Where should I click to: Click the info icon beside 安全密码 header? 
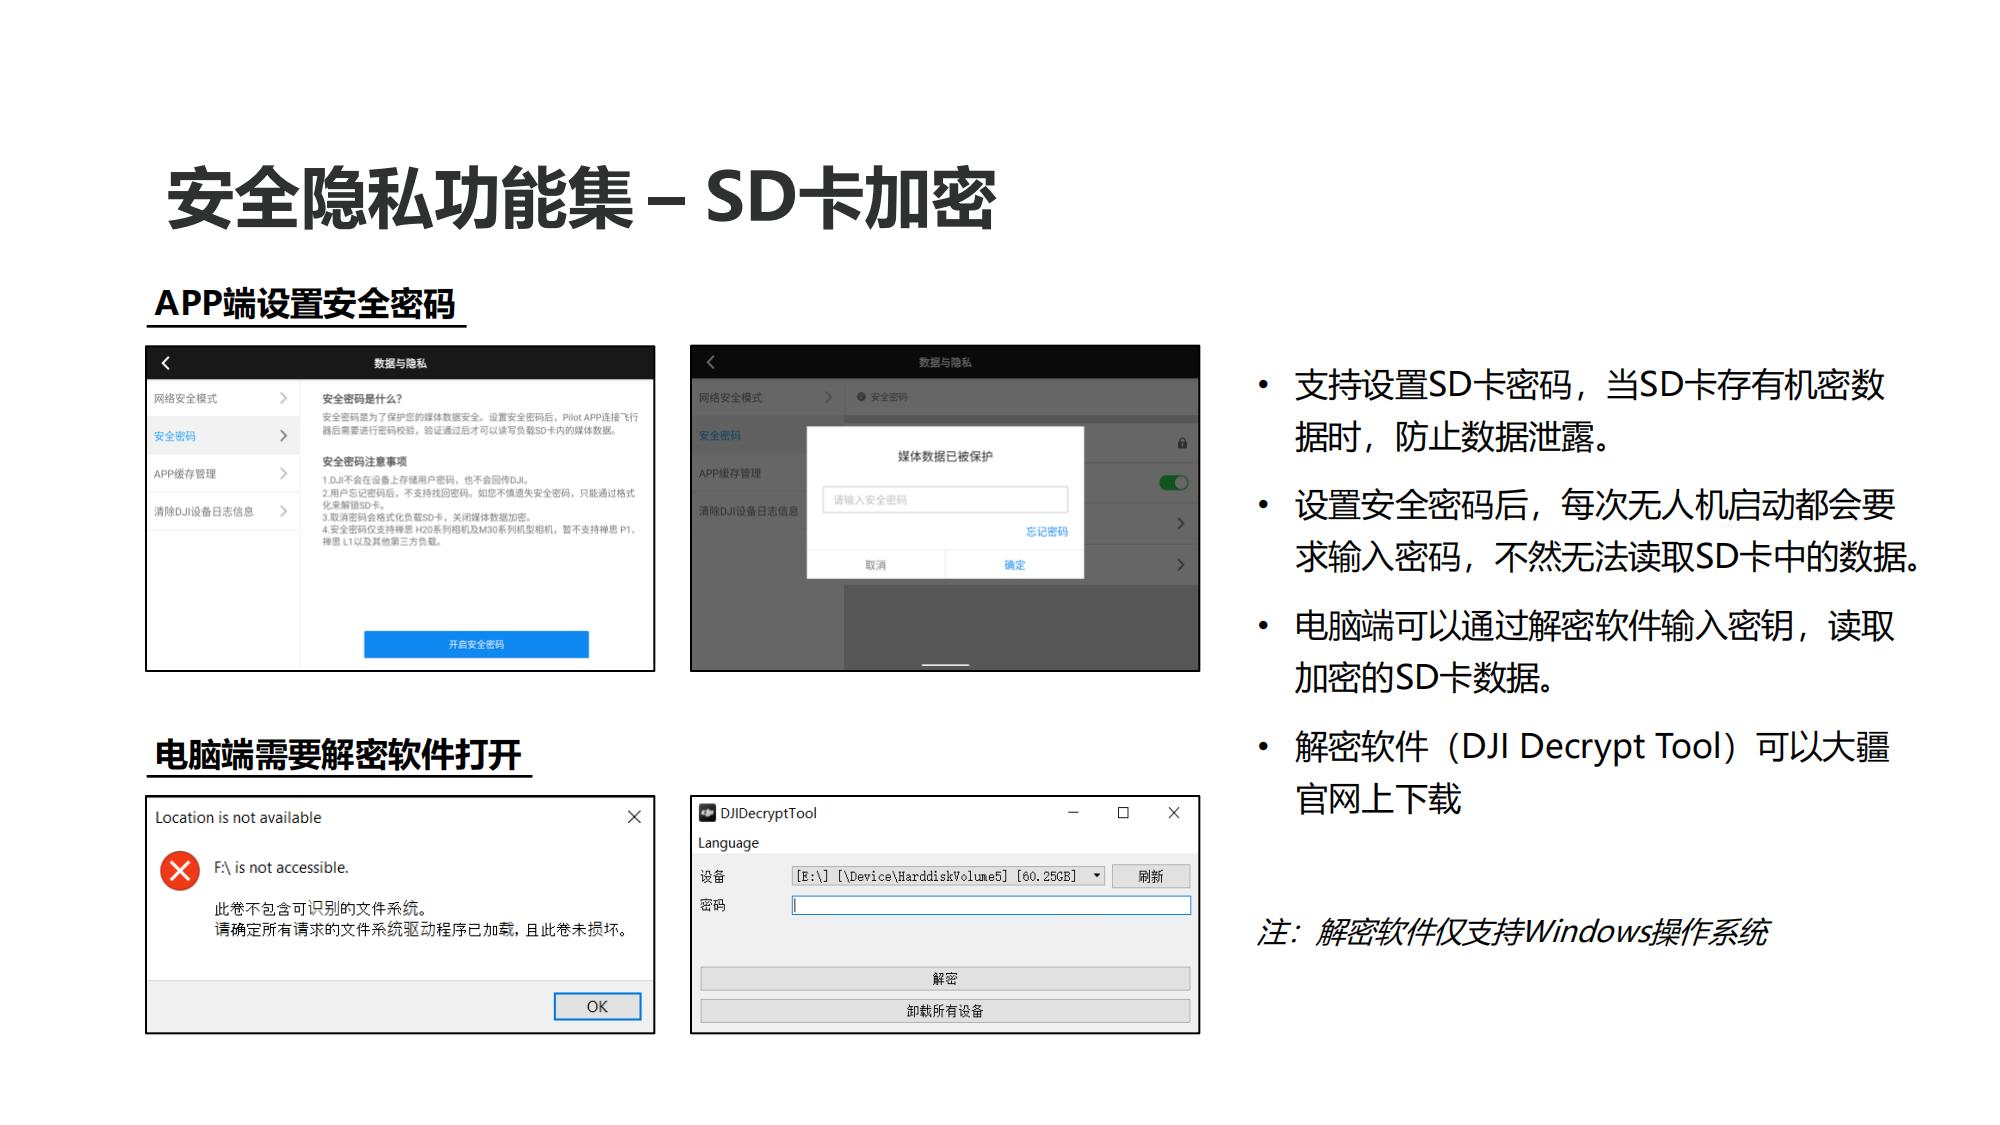pos(861,397)
